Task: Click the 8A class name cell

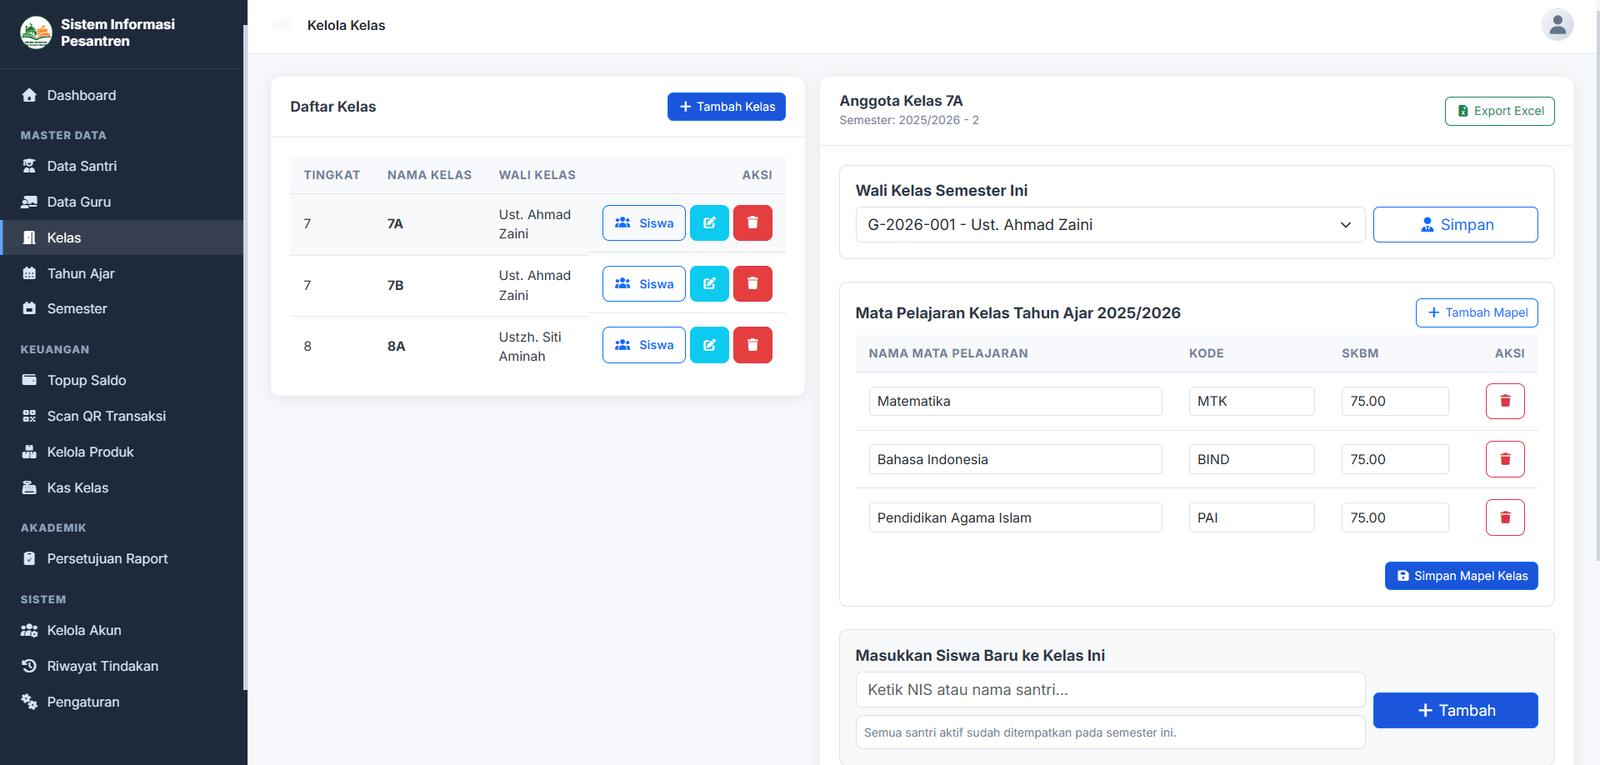Action: (396, 346)
